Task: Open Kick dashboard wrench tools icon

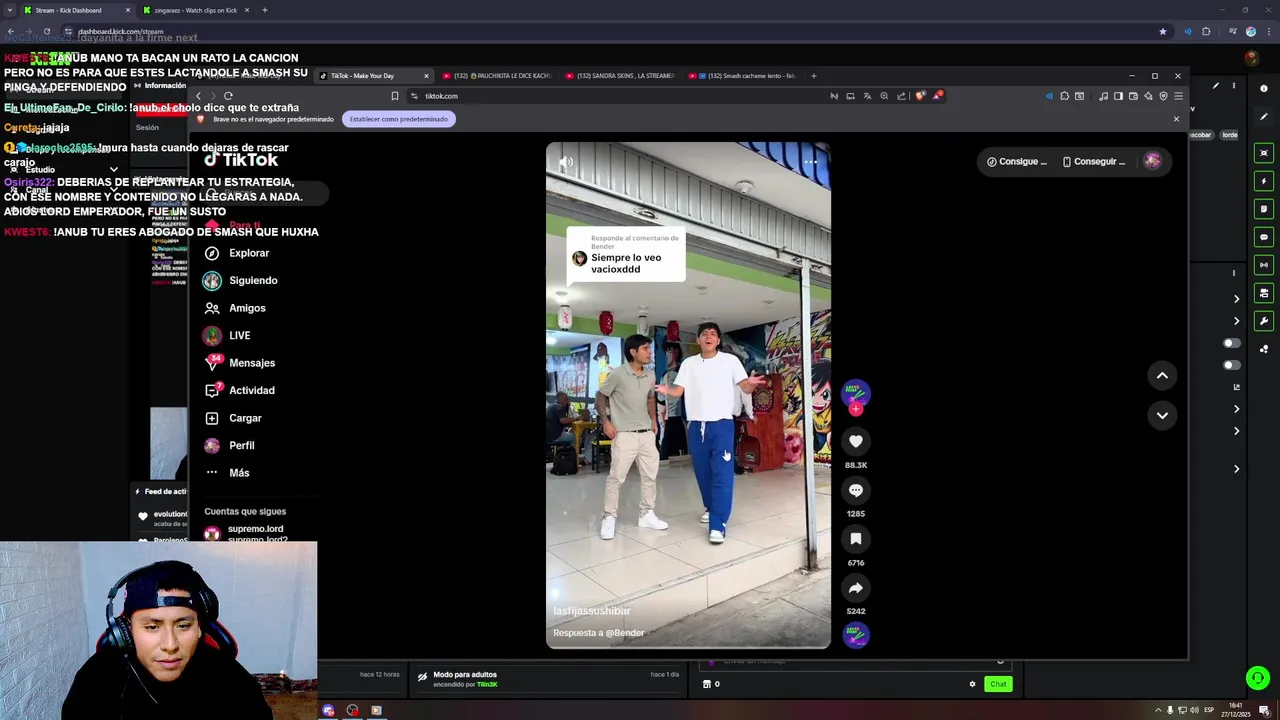Action: (x=1264, y=321)
